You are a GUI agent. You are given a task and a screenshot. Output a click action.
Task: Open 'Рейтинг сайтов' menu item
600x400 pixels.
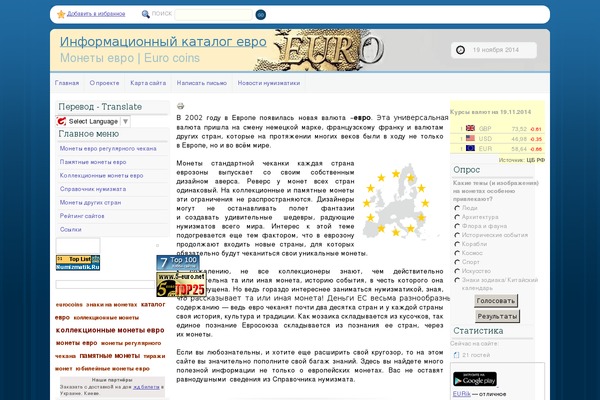[82, 216]
